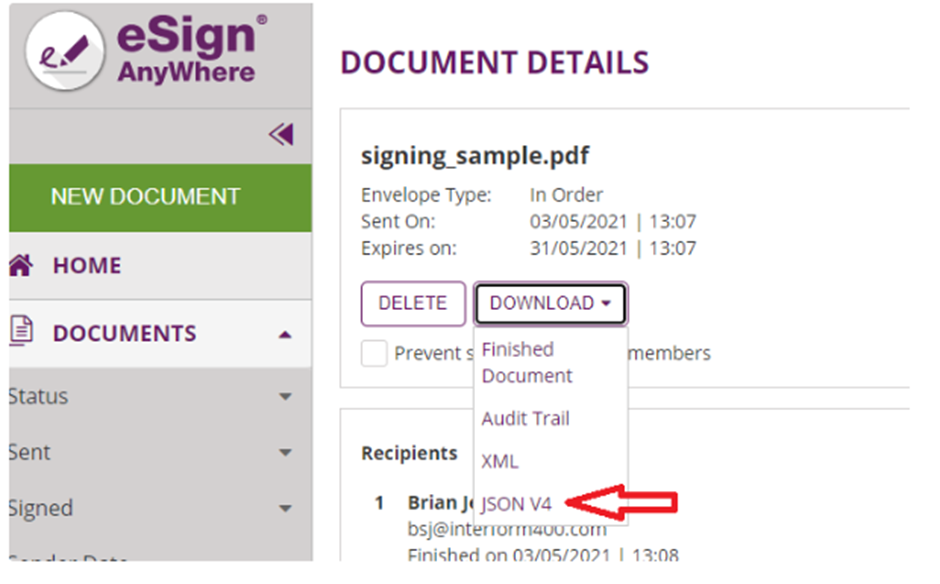Collapse the sidebar with double-chevron icon
This screenshot has width=940, height=584.
pyautogui.click(x=281, y=134)
